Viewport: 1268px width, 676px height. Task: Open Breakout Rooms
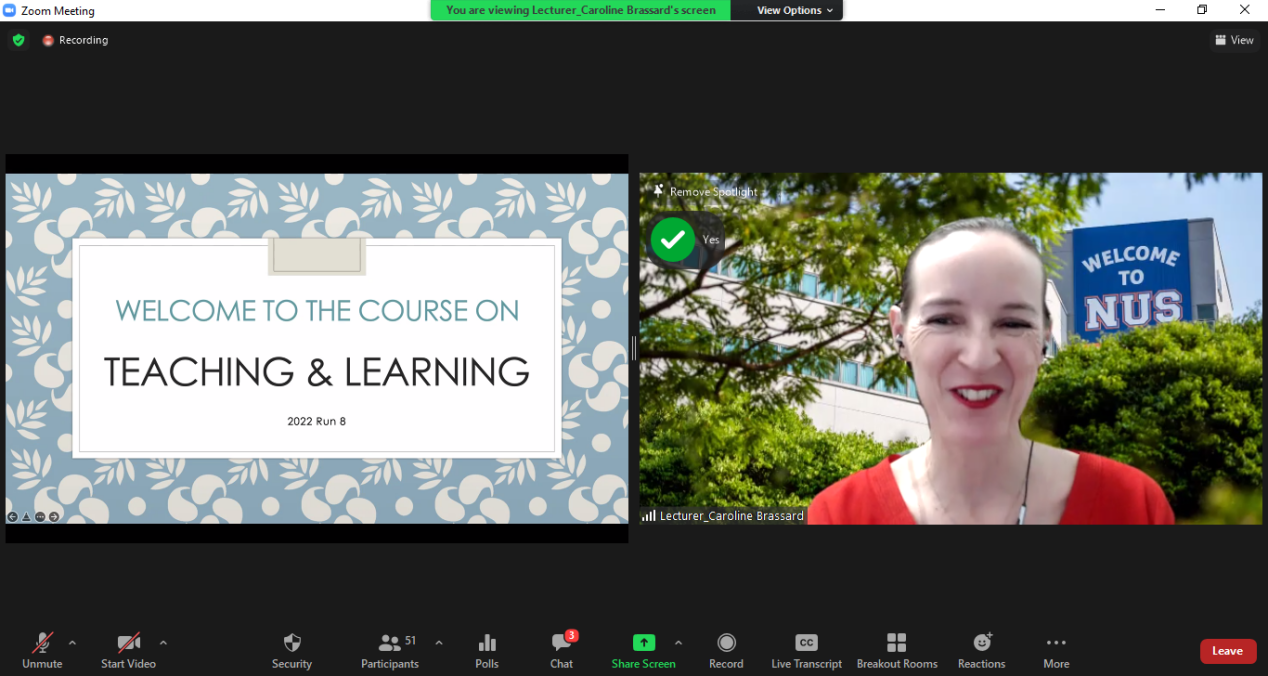pyautogui.click(x=896, y=643)
